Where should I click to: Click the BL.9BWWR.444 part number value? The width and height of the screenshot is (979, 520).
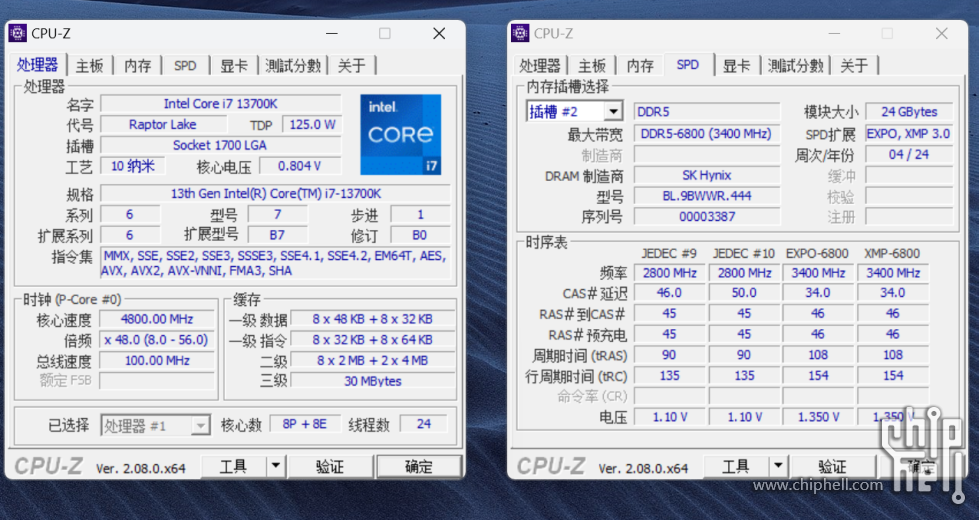(x=706, y=196)
